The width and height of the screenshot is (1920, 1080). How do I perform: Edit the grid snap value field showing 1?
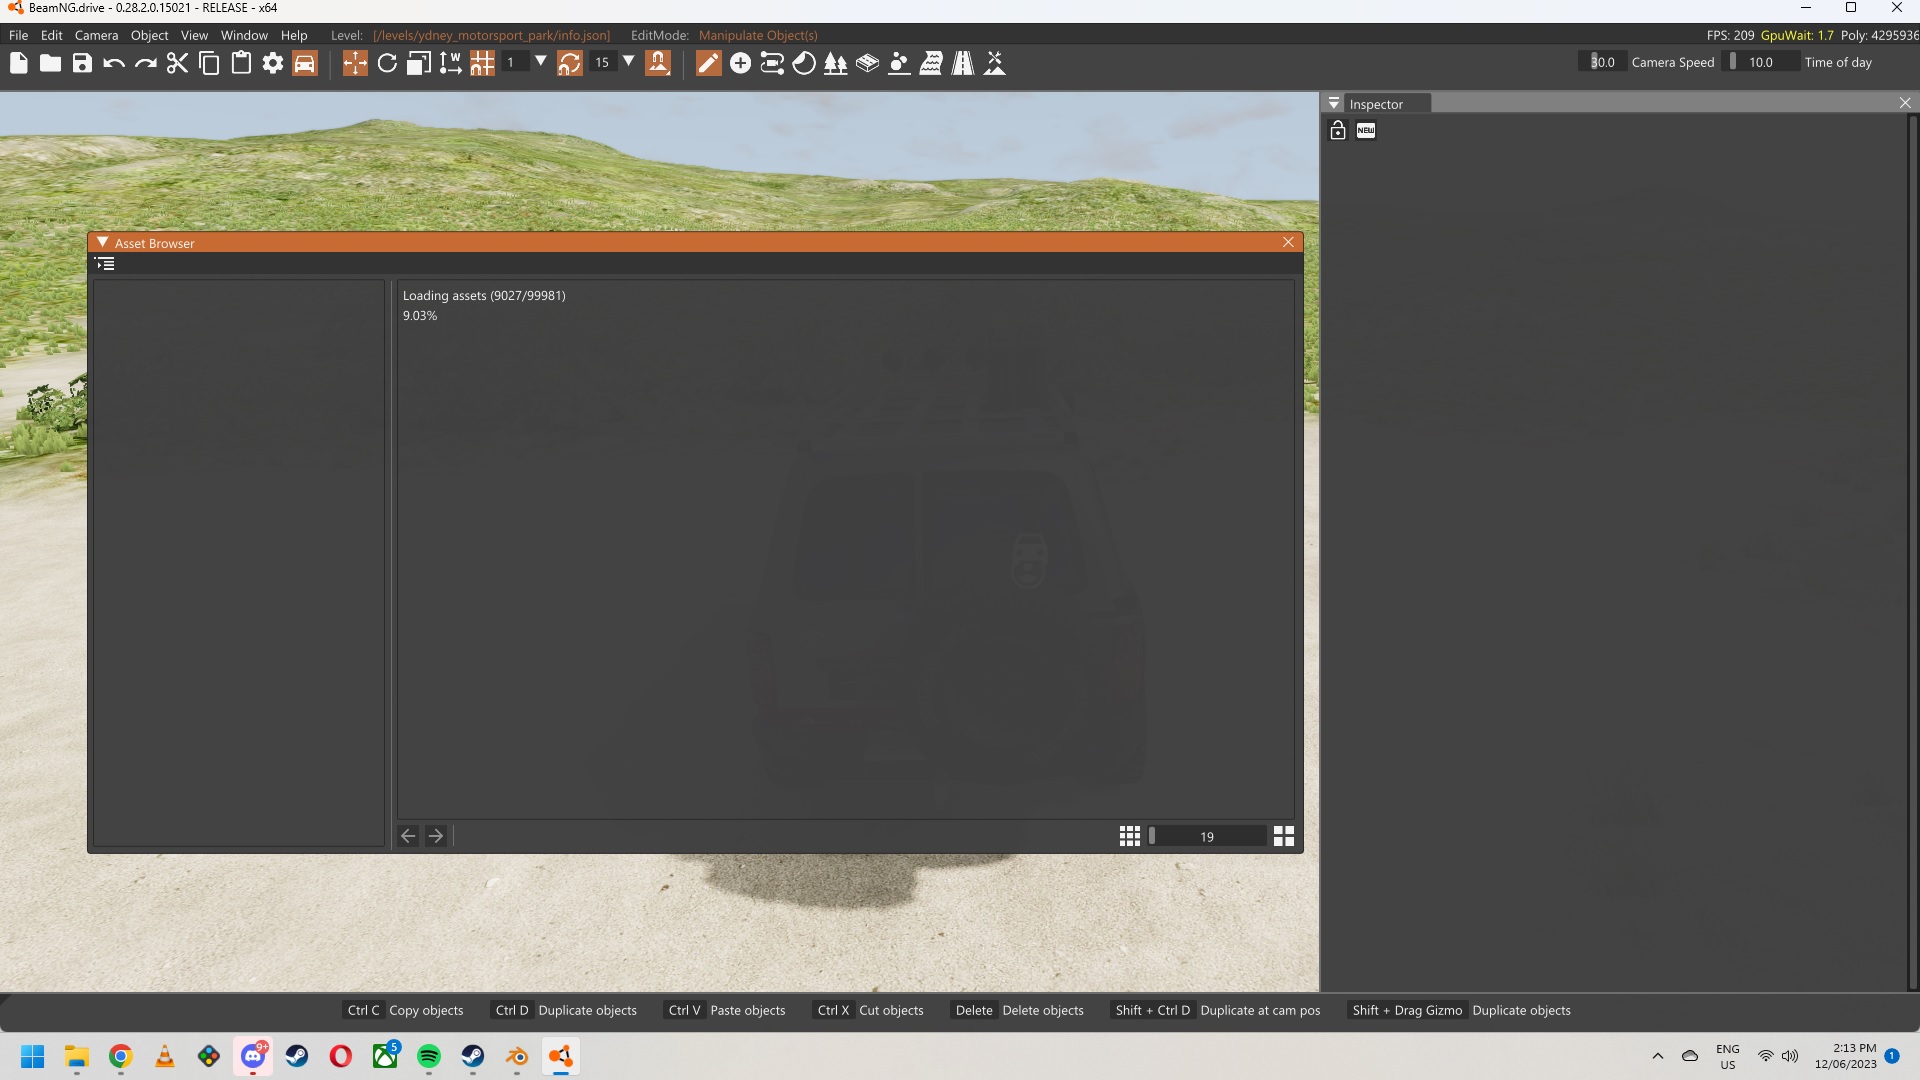(515, 62)
